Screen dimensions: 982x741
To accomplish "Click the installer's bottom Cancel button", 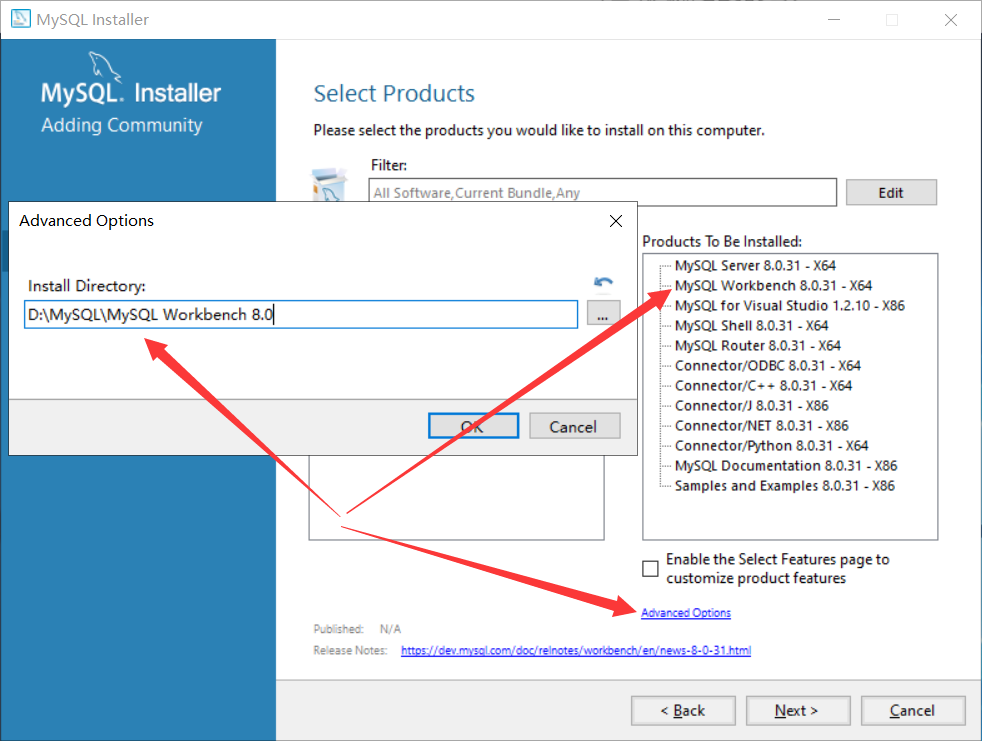I will (912, 710).
